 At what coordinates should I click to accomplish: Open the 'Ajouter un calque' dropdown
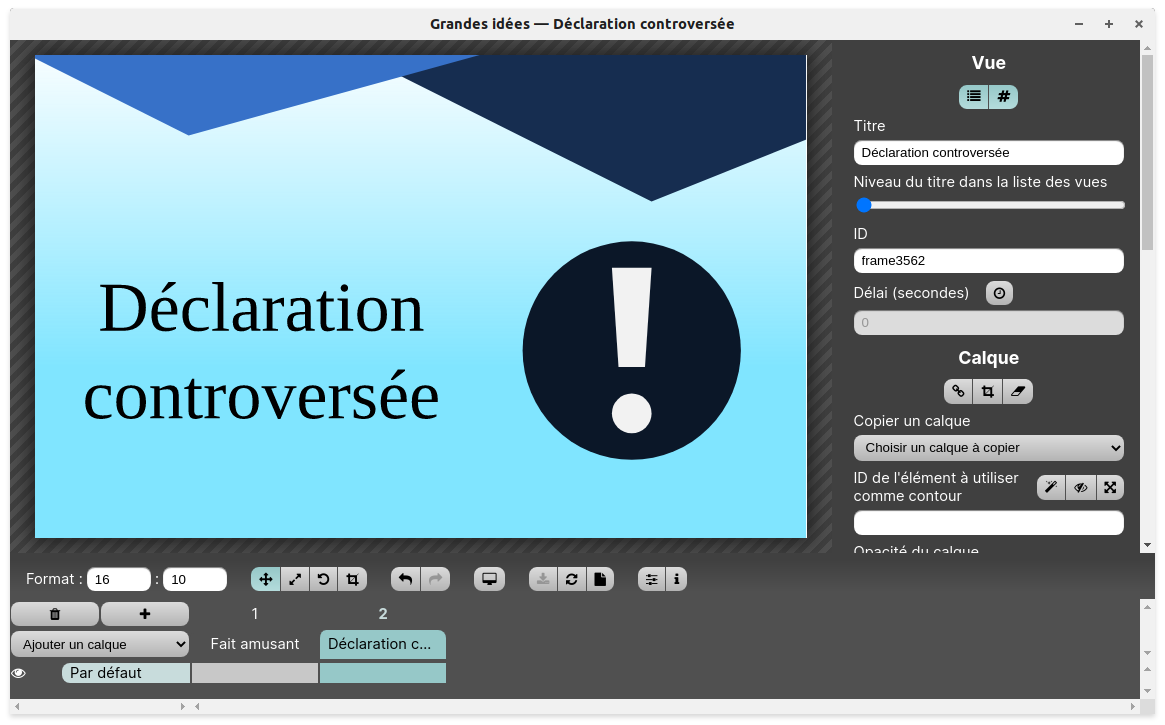point(100,644)
